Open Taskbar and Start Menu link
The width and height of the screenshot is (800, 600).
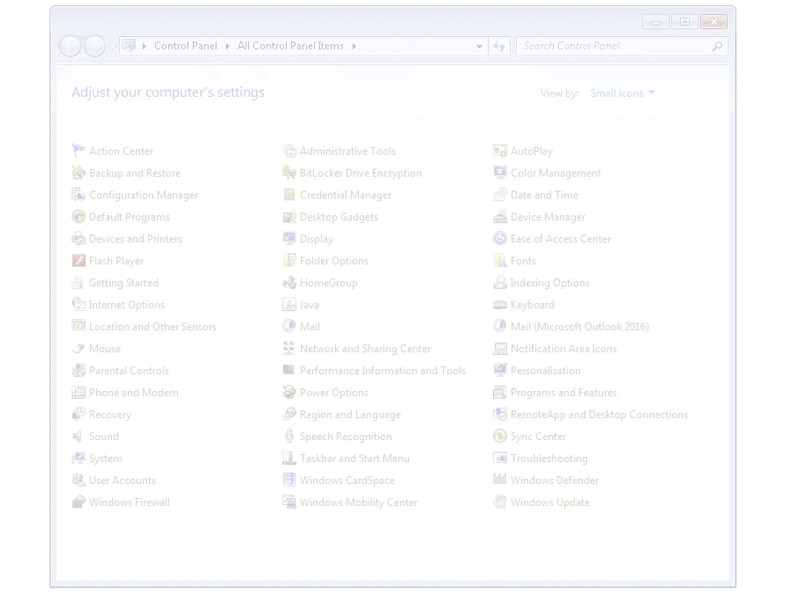click(355, 458)
